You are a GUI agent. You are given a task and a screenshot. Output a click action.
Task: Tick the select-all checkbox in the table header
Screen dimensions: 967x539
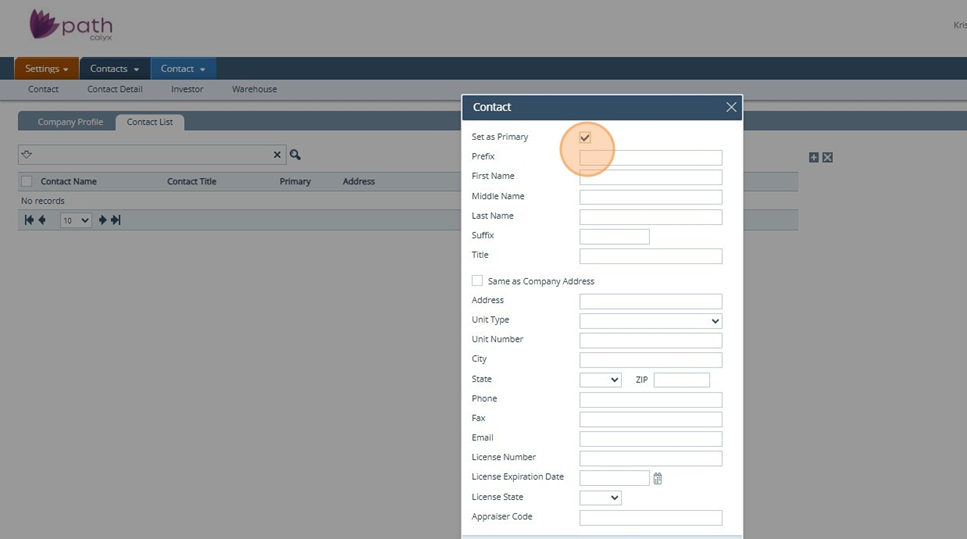[27, 182]
